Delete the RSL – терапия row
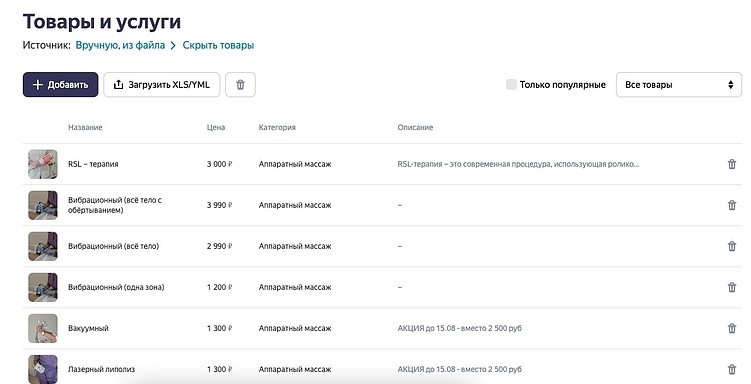The image size is (751, 384). coord(732,164)
